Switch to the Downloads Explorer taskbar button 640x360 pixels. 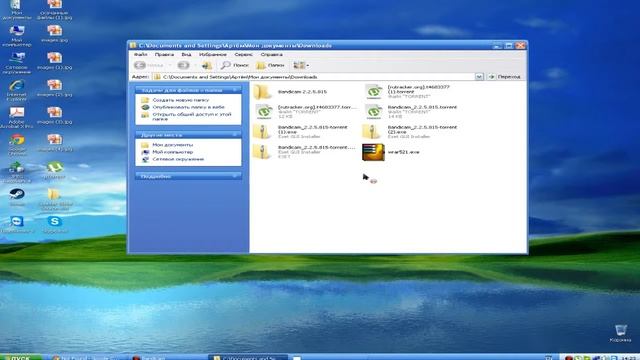pyautogui.click(x=248, y=357)
